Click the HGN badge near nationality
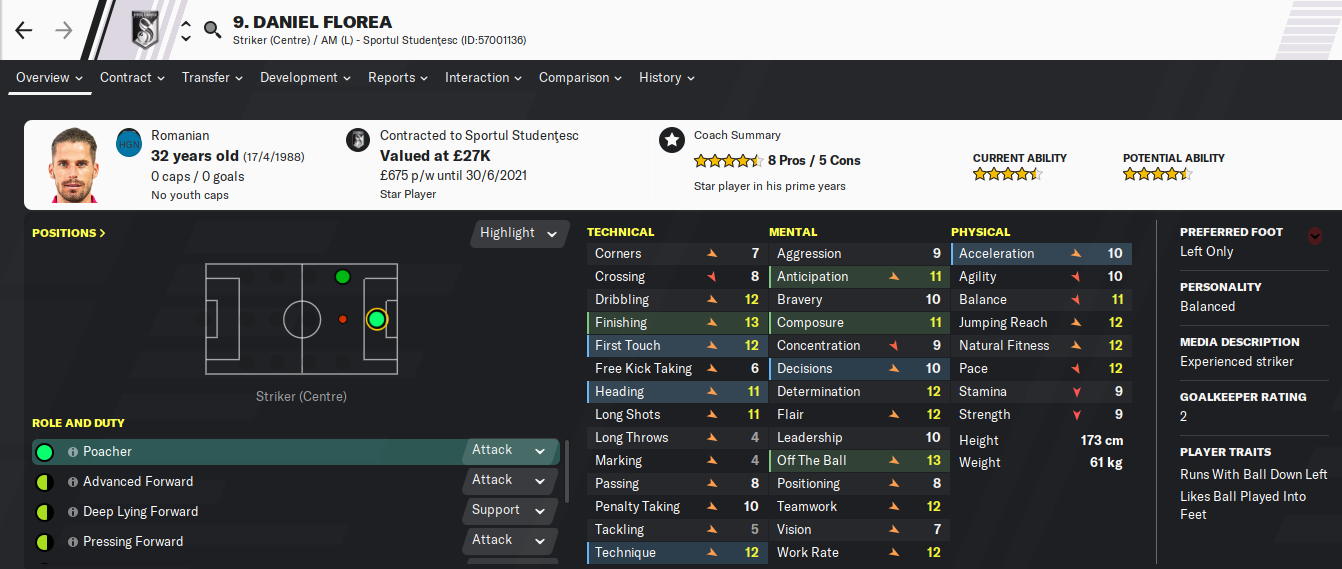This screenshot has height=569, width=1342. 129,143
